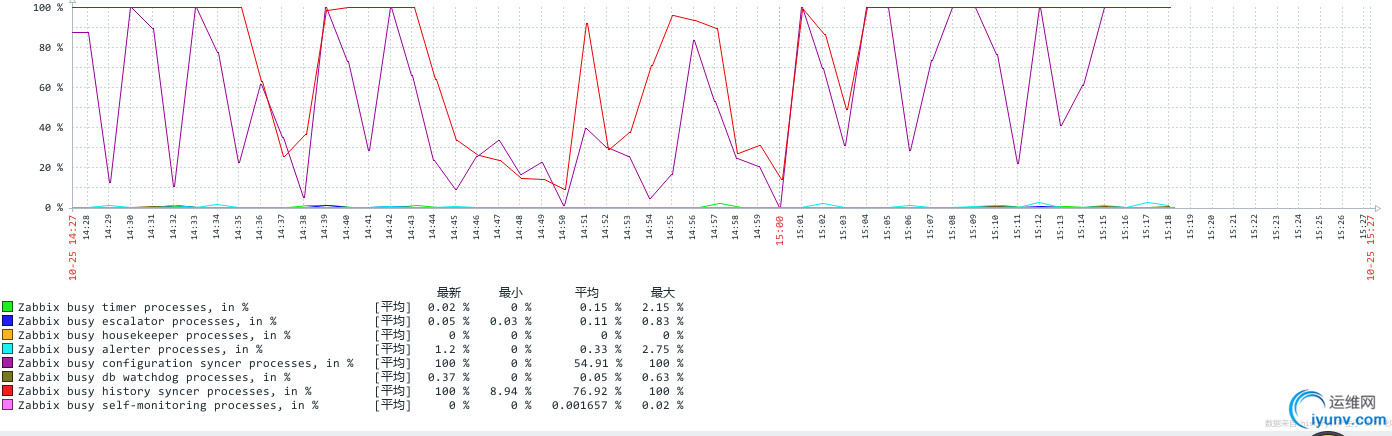Click the '15:10' time axis label
Image resolution: width=1392 pixels, height=436 pixels.
[995, 227]
